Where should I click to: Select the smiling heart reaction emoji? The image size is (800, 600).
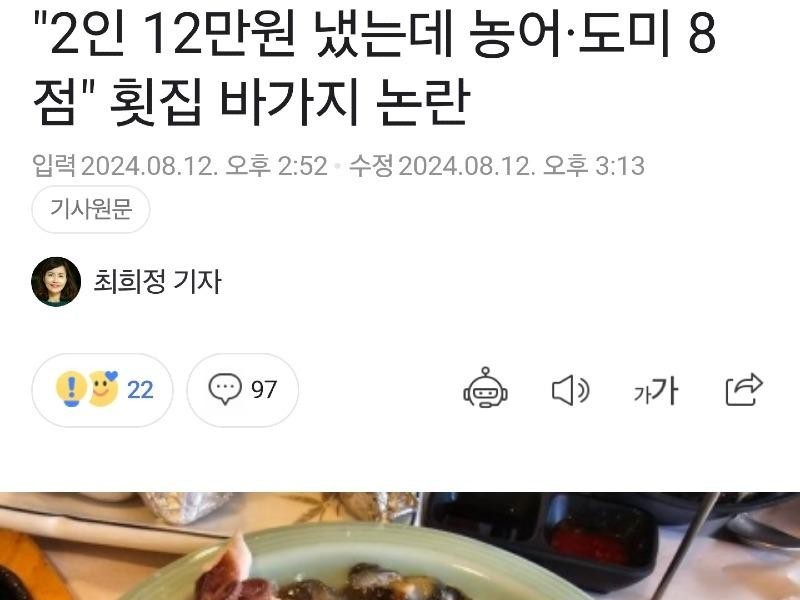pos(104,389)
